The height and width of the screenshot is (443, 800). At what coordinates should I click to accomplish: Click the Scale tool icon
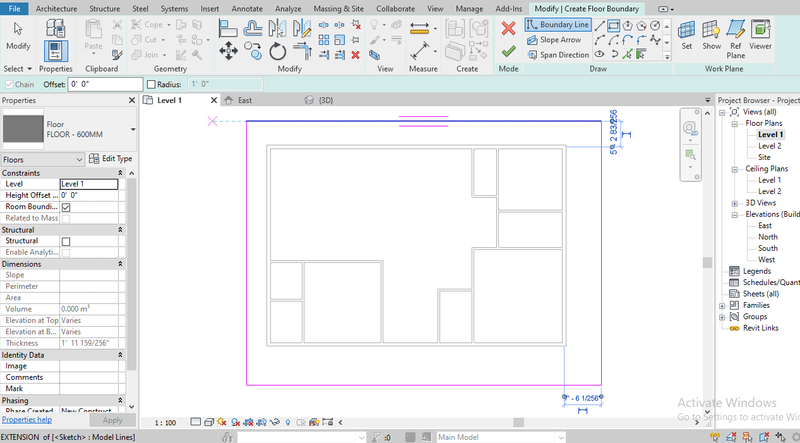click(340, 39)
